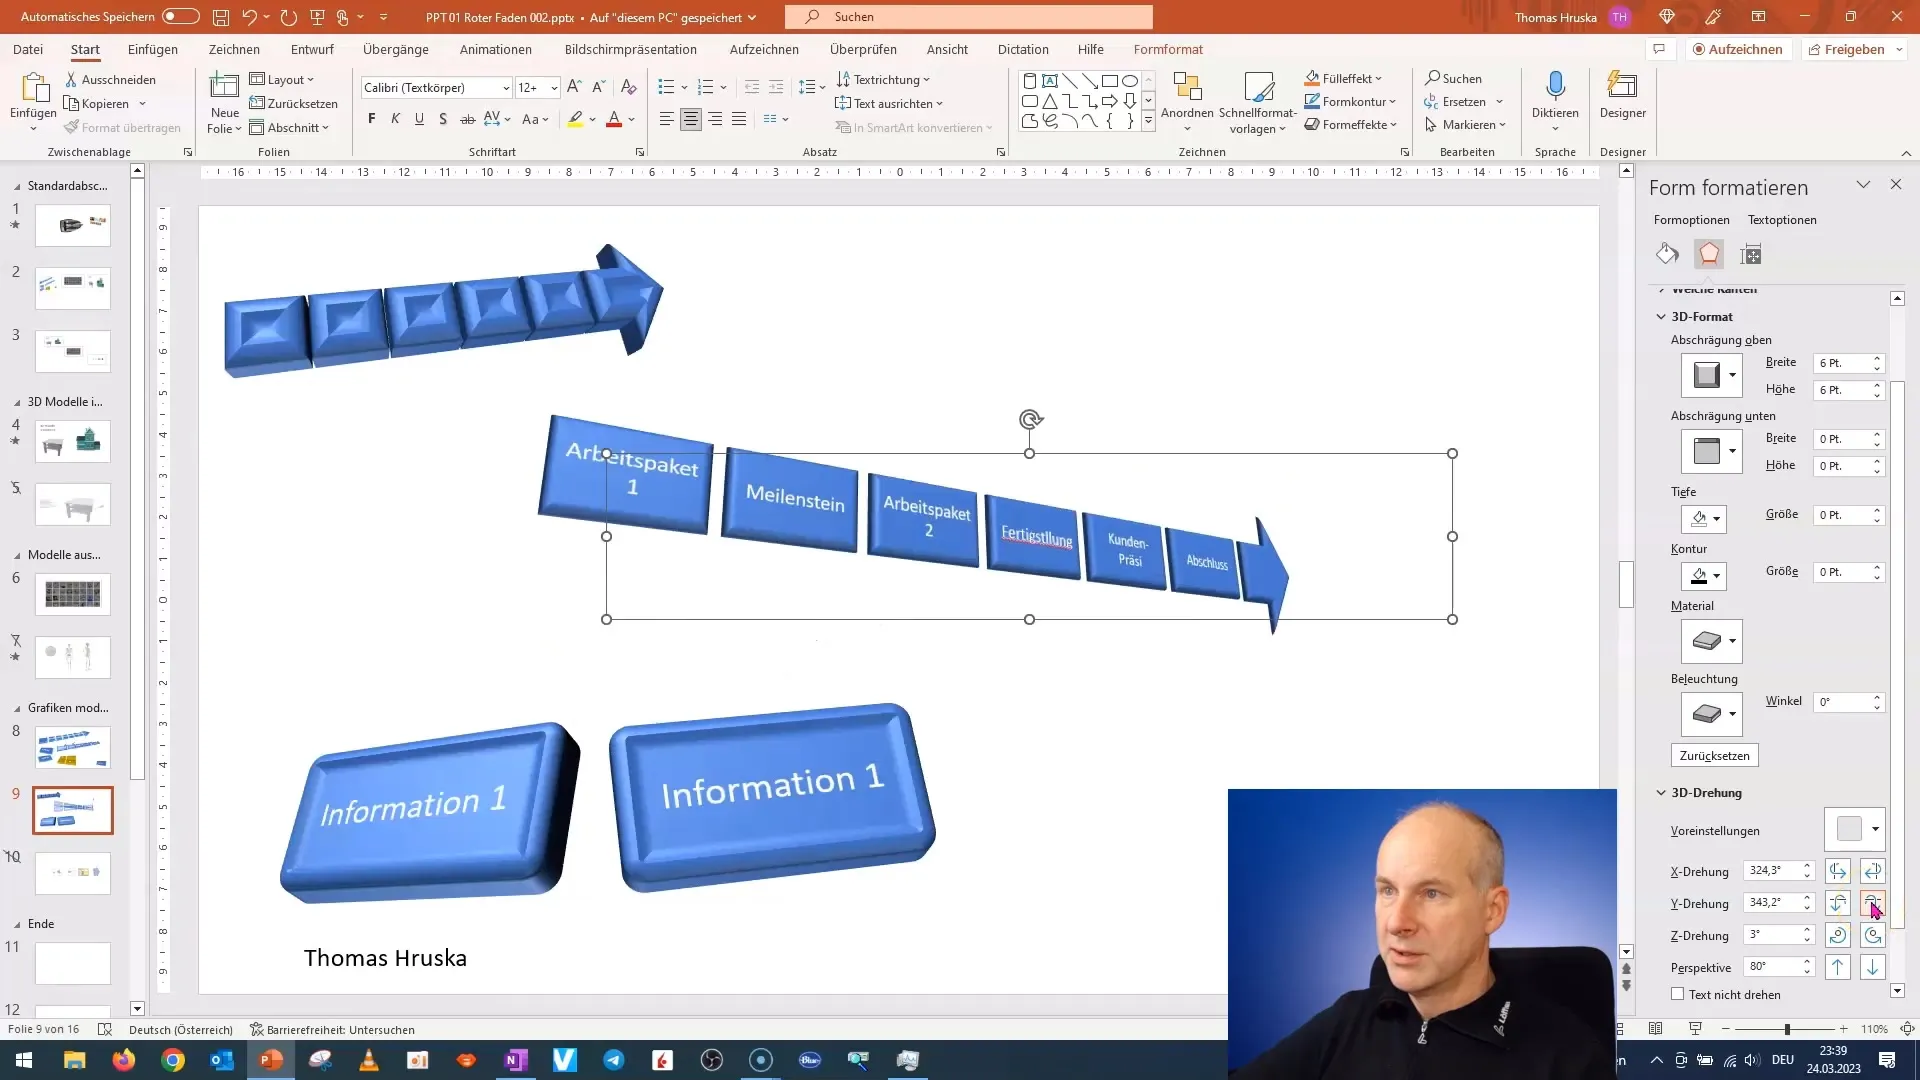Screen dimensions: 1920x1080
Task: Open Überübergänge menu in ribbon
Action: tap(396, 49)
